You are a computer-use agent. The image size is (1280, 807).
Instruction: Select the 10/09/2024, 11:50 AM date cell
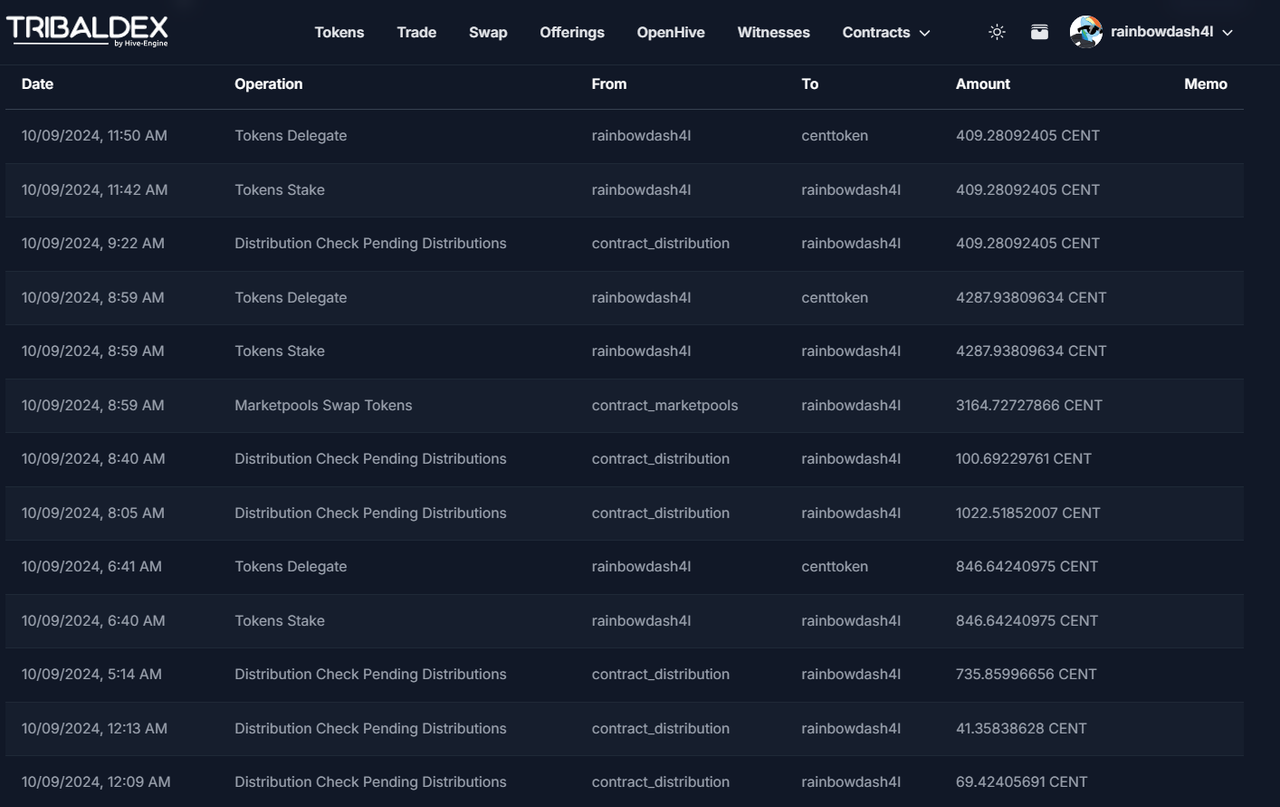[x=94, y=136]
